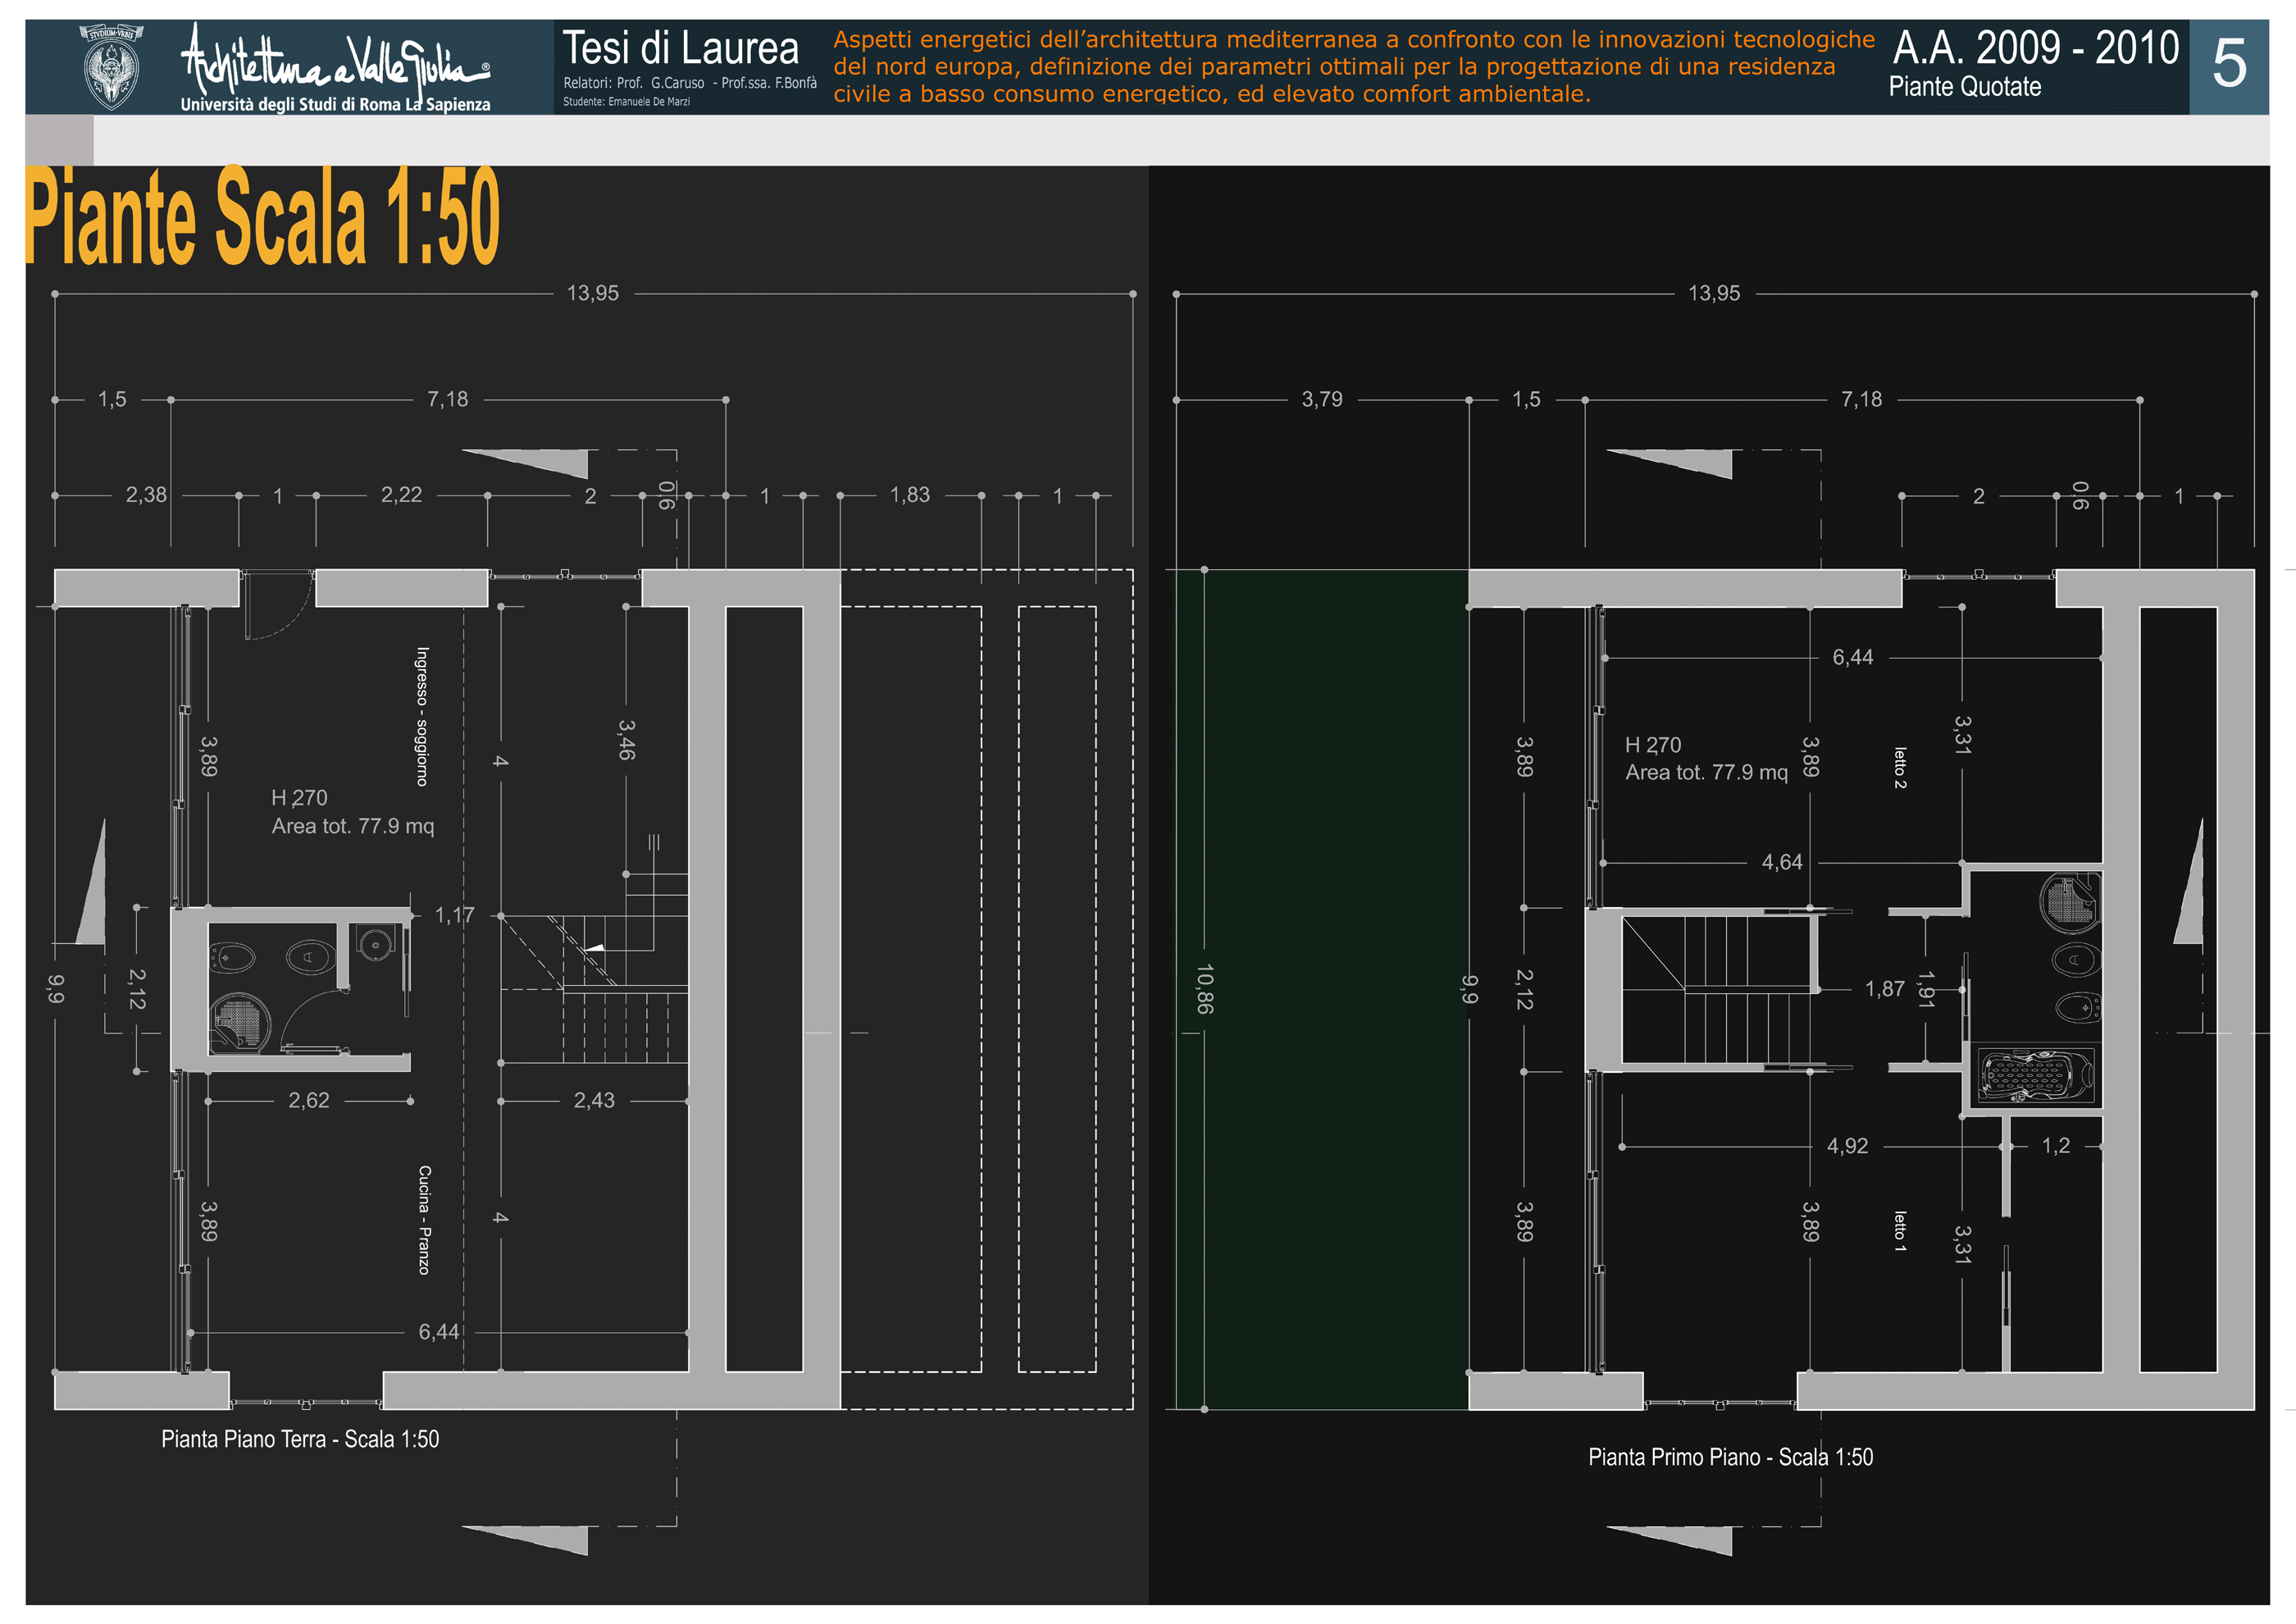Click the first floor bathtub symbol
The width and height of the screenshot is (2296, 1624).
[2037, 1076]
